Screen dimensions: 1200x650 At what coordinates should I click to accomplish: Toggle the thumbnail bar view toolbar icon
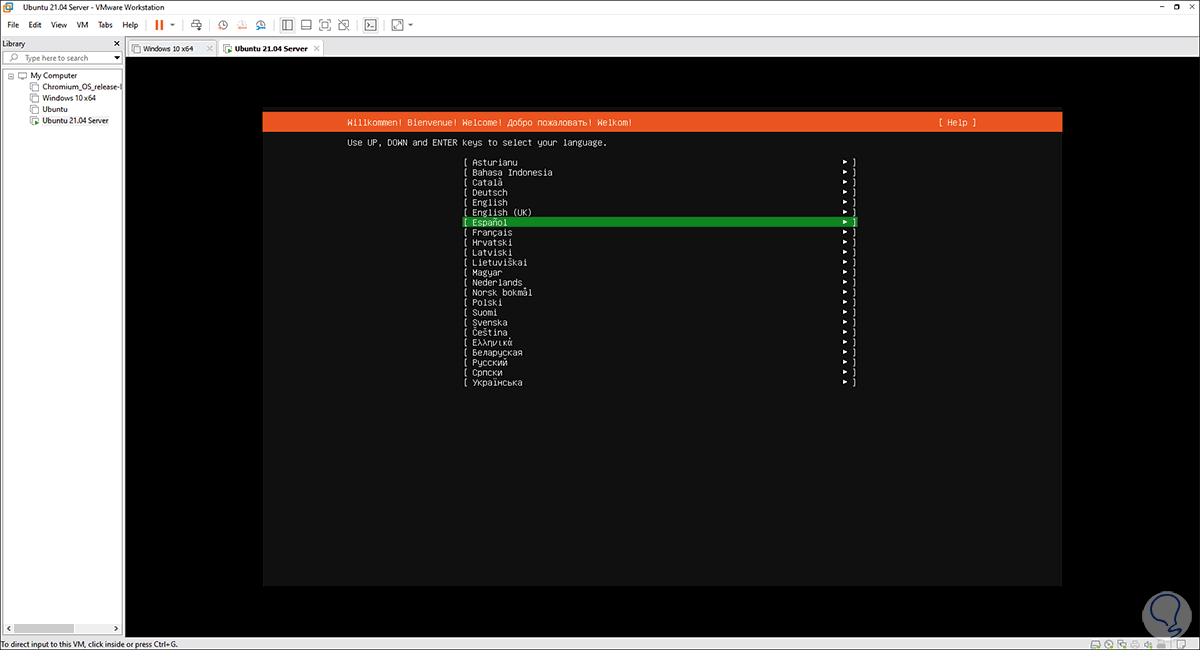coord(306,24)
